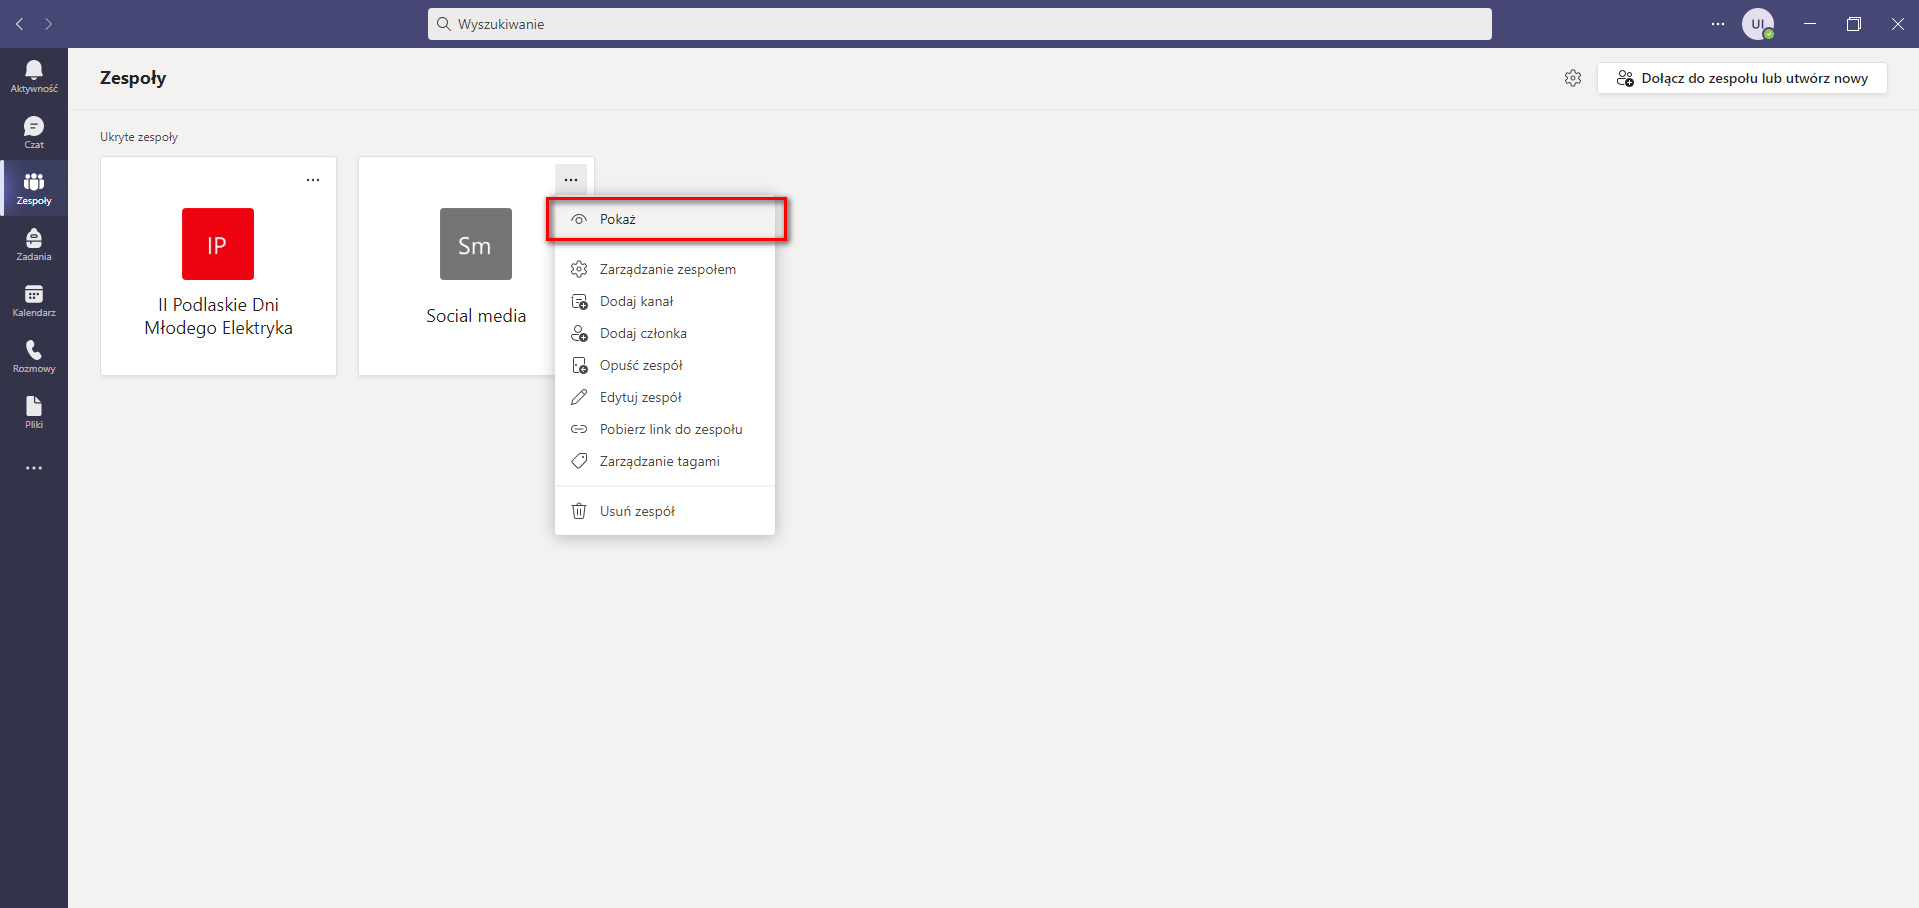Open the Pliki files section
Viewport: 1919px width, 908px height.
coord(34,412)
